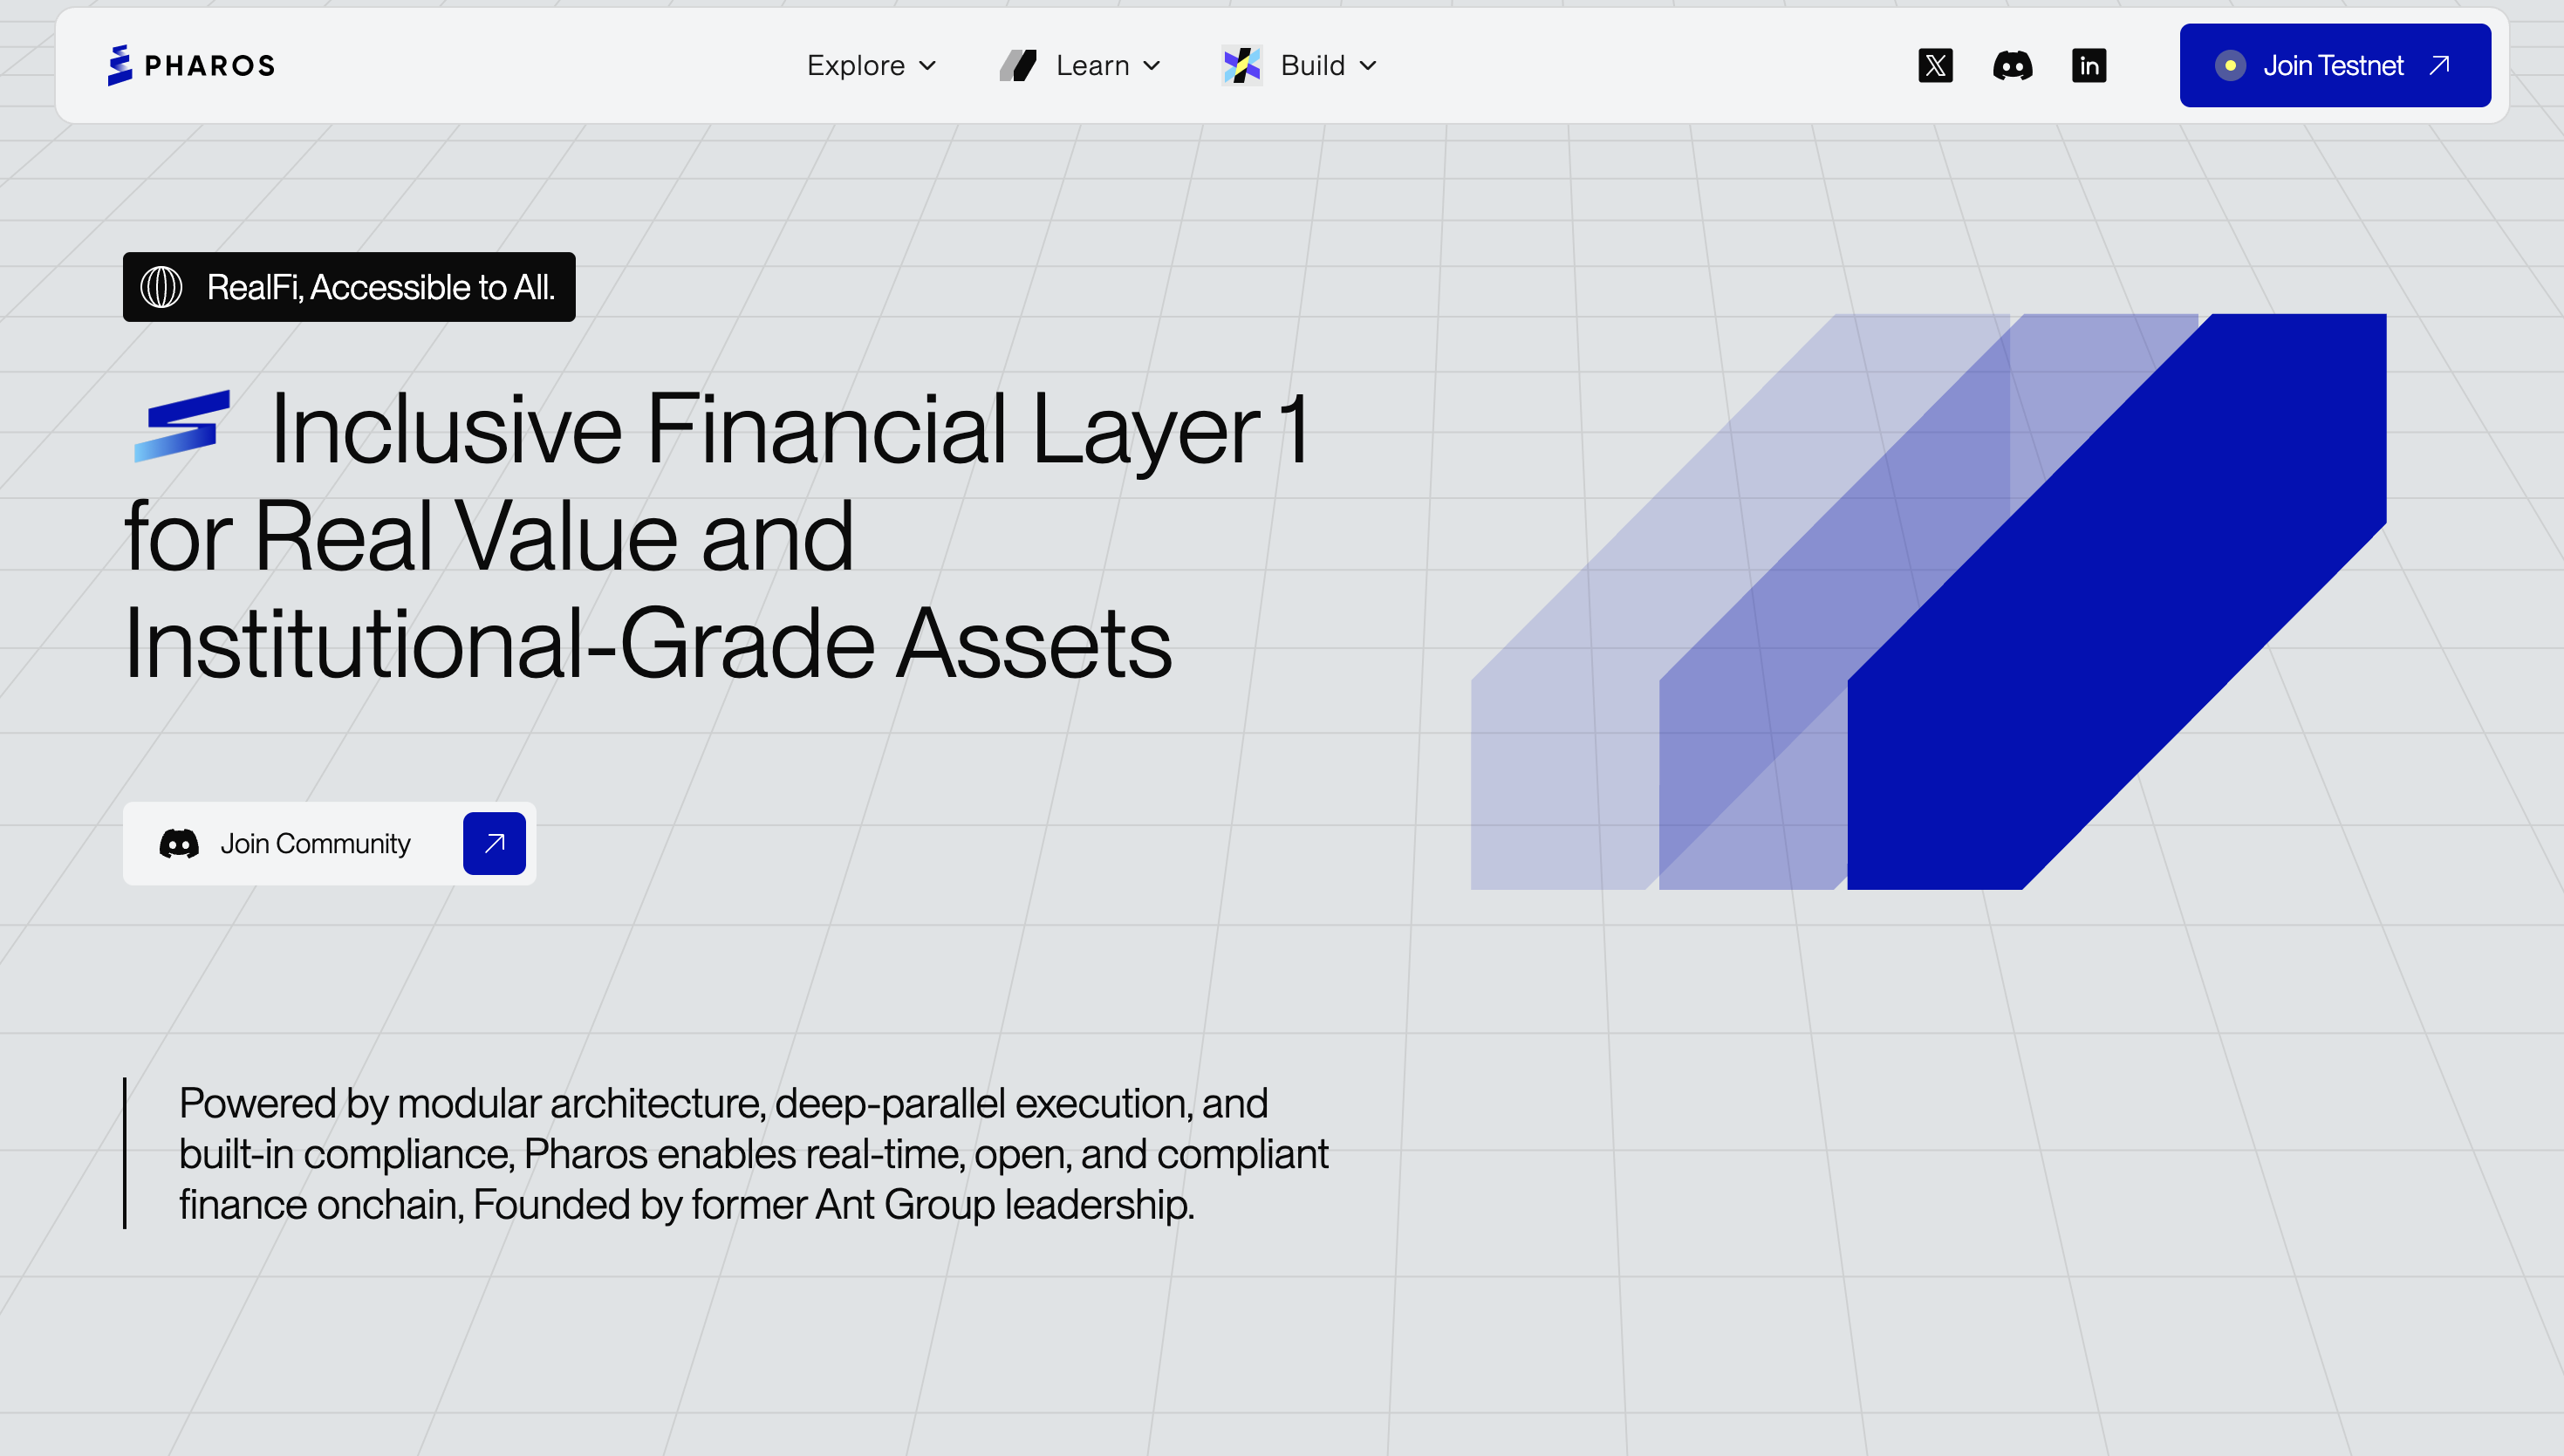Click the globe icon in the RealFi badge

pyautogui.click(x=161, y=287)
